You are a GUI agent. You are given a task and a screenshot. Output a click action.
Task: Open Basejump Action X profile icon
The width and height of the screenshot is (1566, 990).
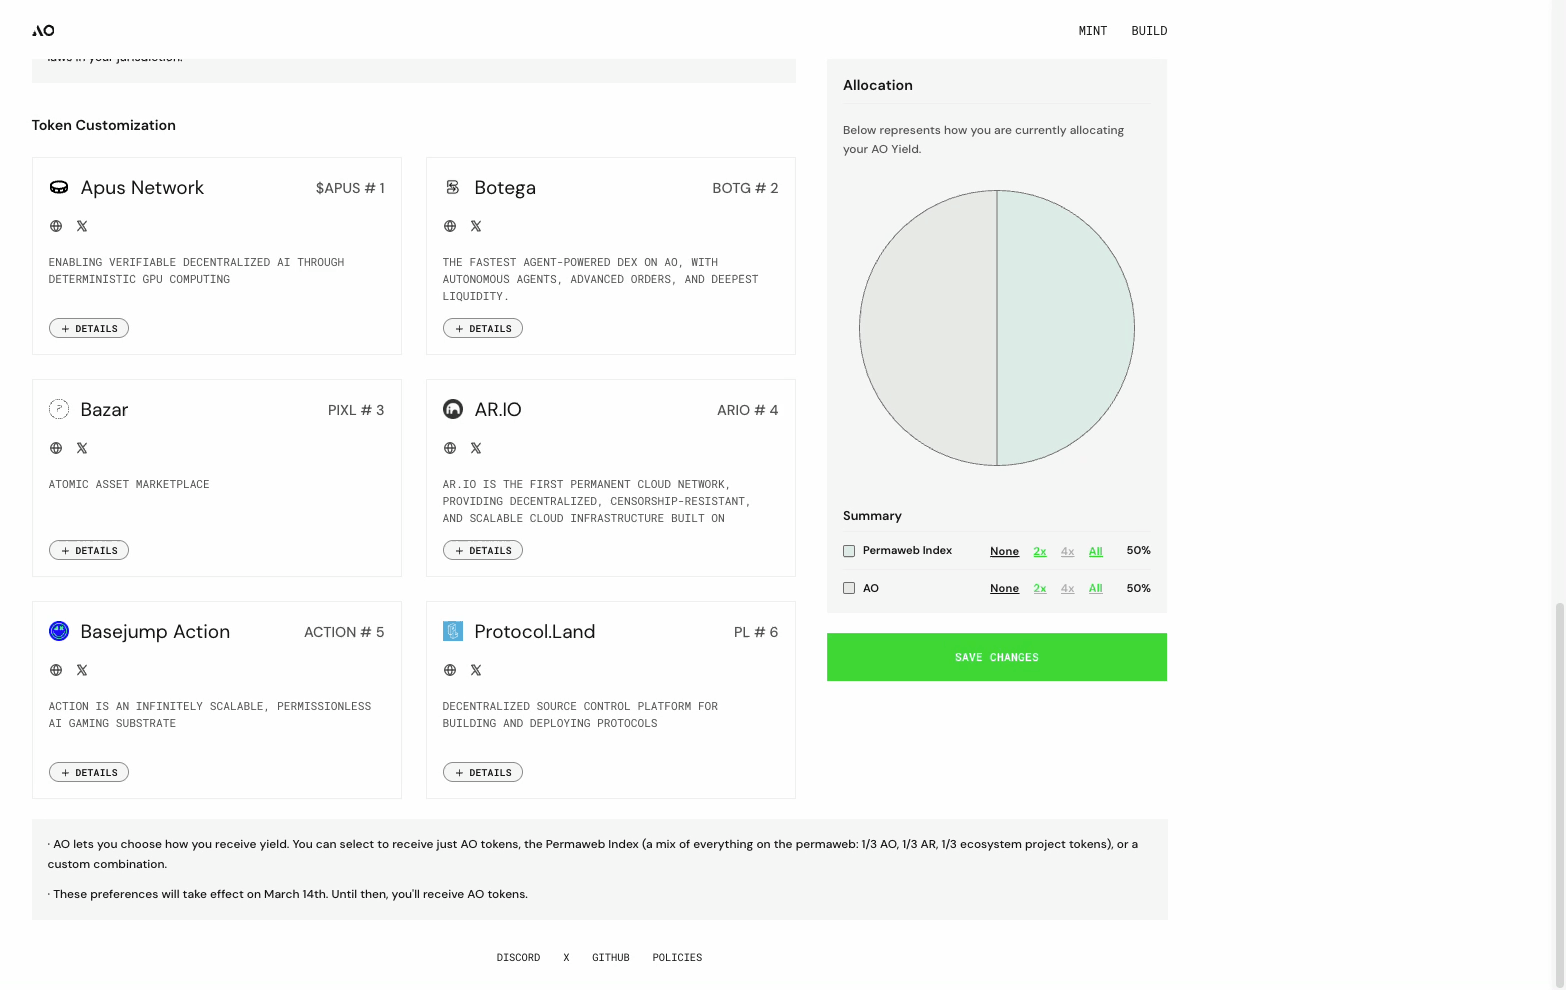pos(82,670)
